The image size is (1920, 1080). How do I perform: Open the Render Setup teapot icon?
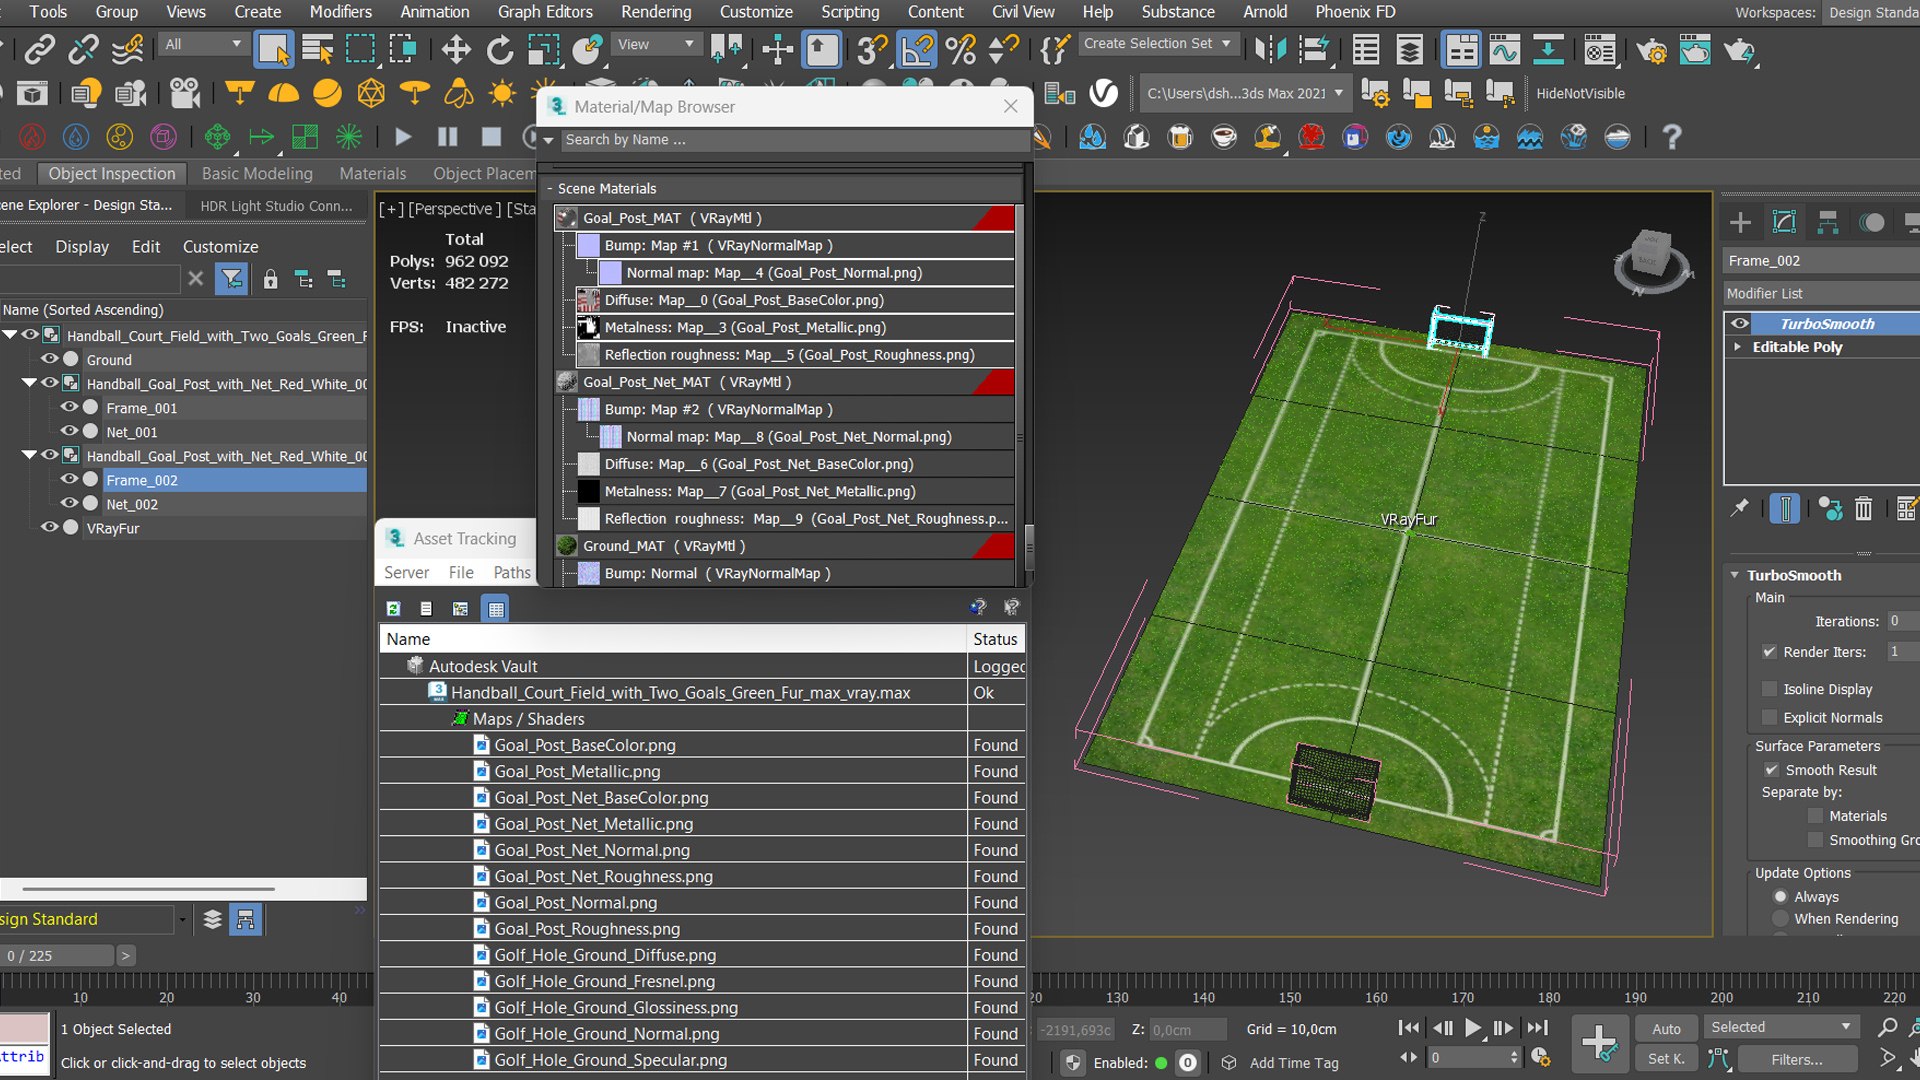point(1651,49)
